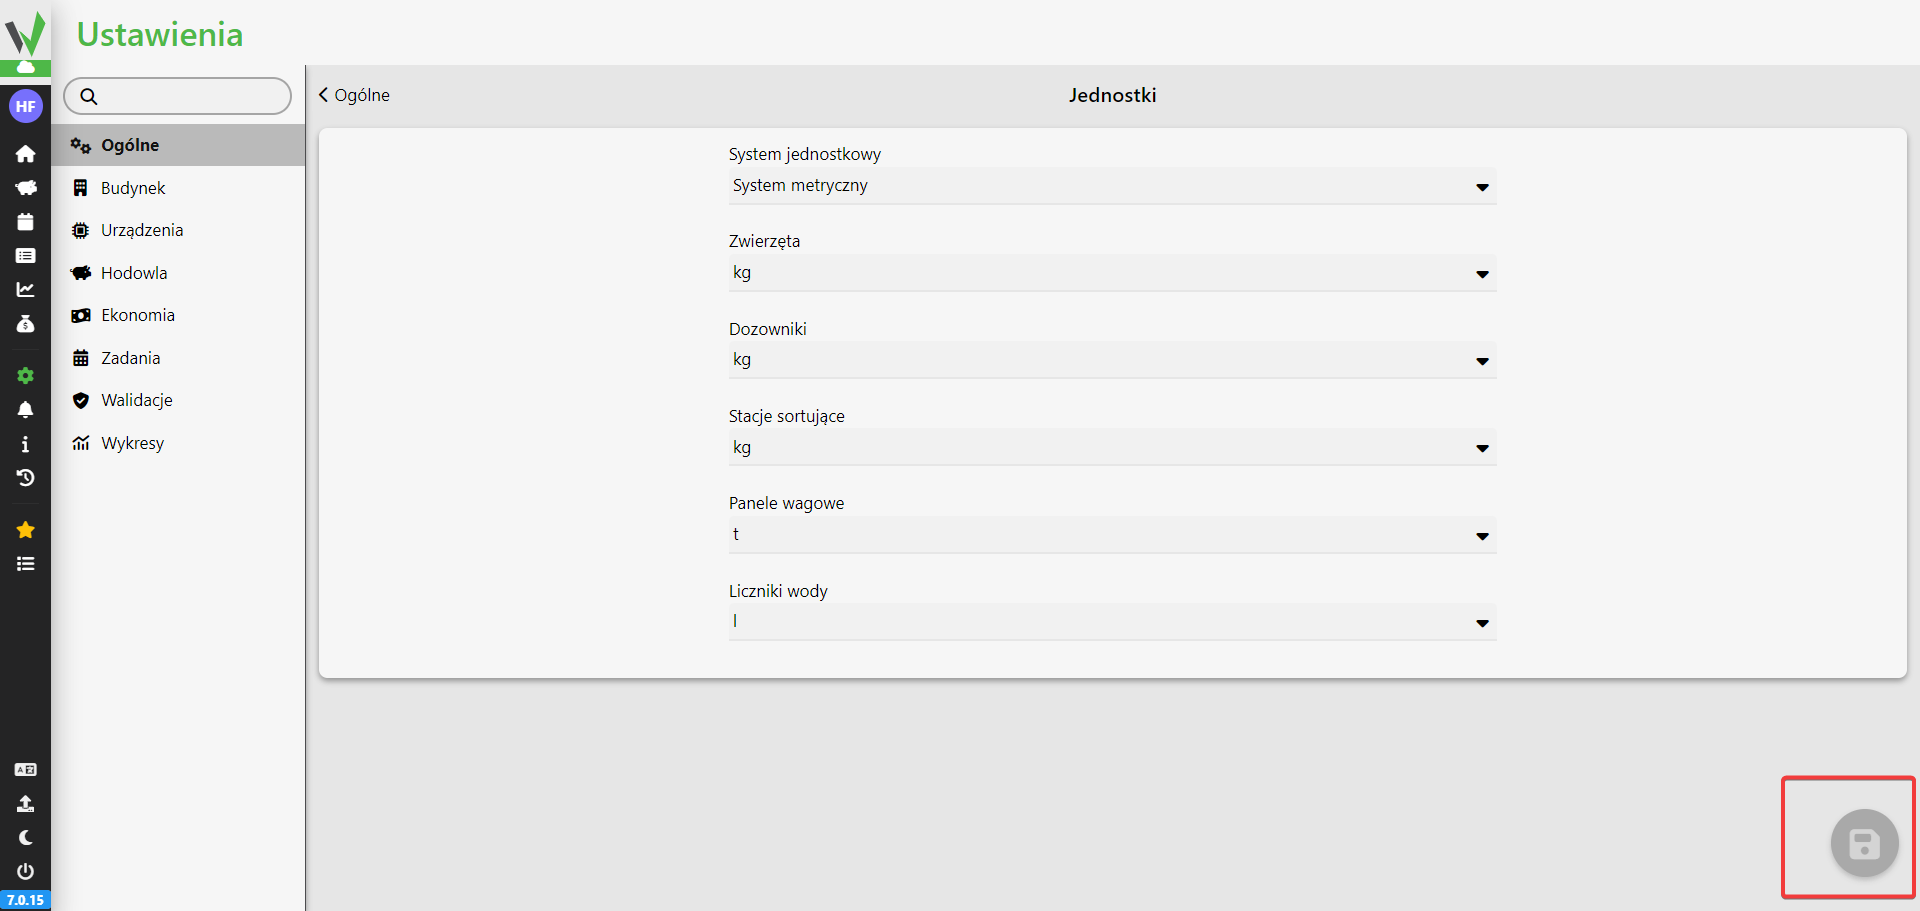Click the line chart icon in sidebar
This screenshot has width=1920, height=911.
[x=25, y=290]
